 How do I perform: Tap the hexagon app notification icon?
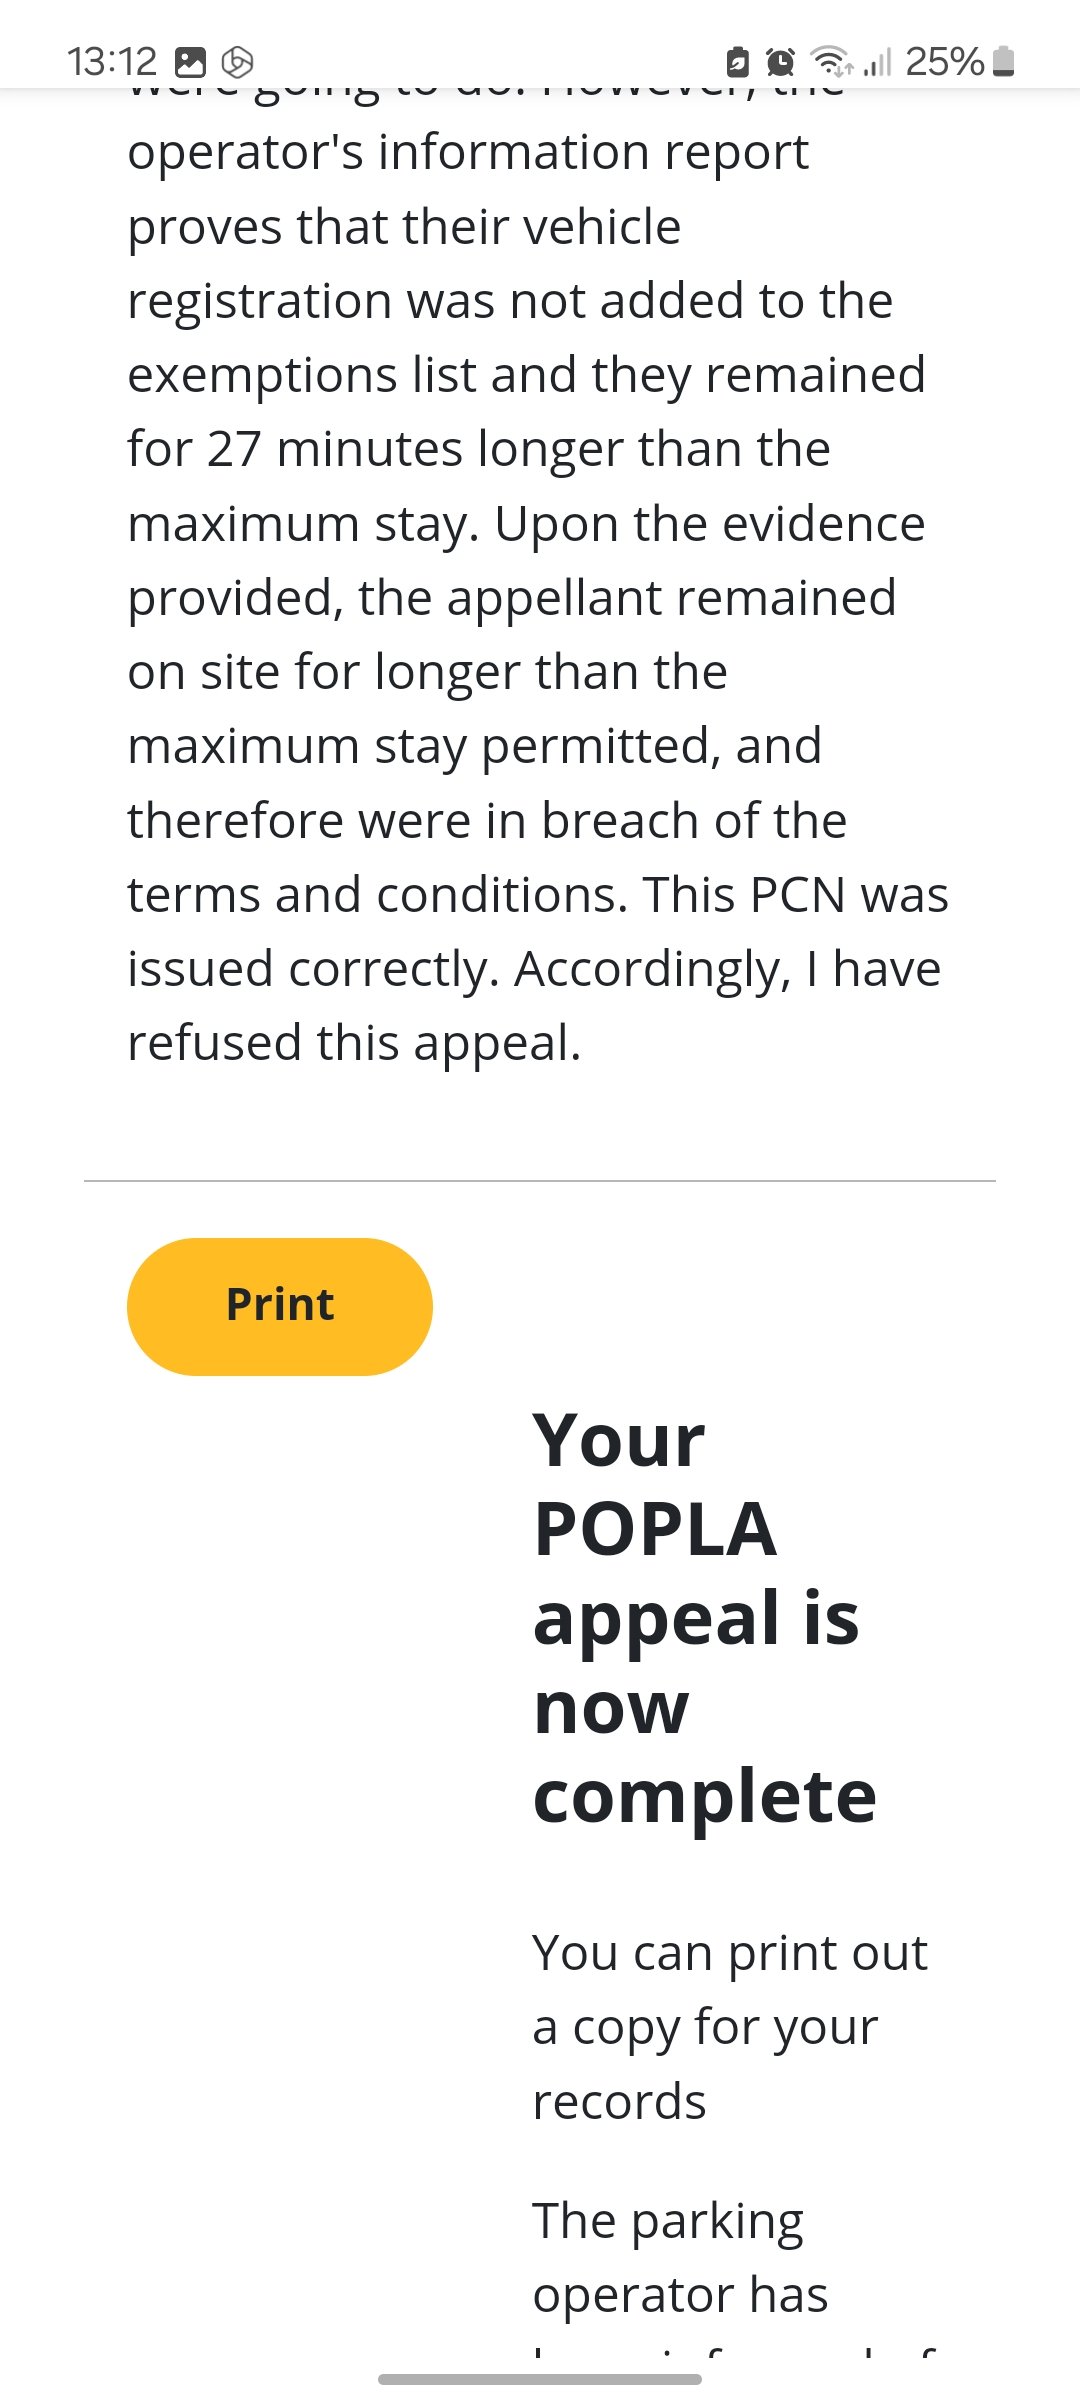click(x=237, y=63)
